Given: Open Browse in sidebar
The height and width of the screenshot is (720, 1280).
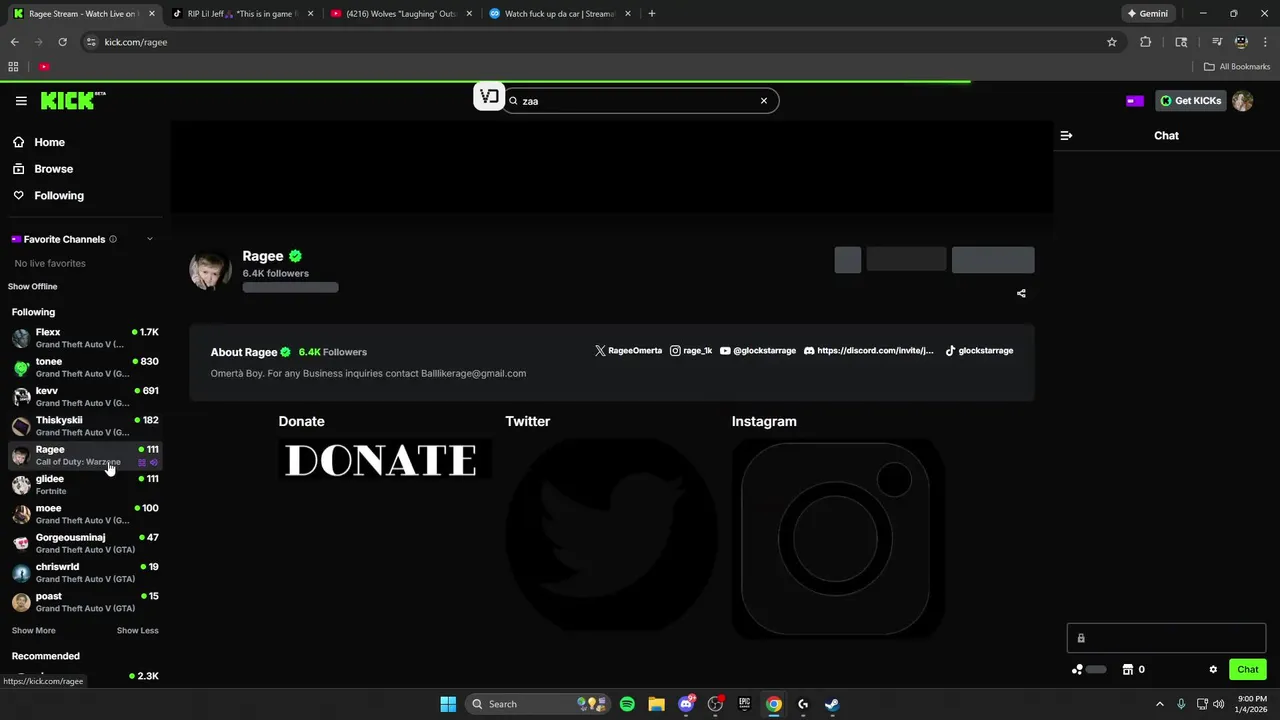Looking at the screenshot, I should coord(43,169).
